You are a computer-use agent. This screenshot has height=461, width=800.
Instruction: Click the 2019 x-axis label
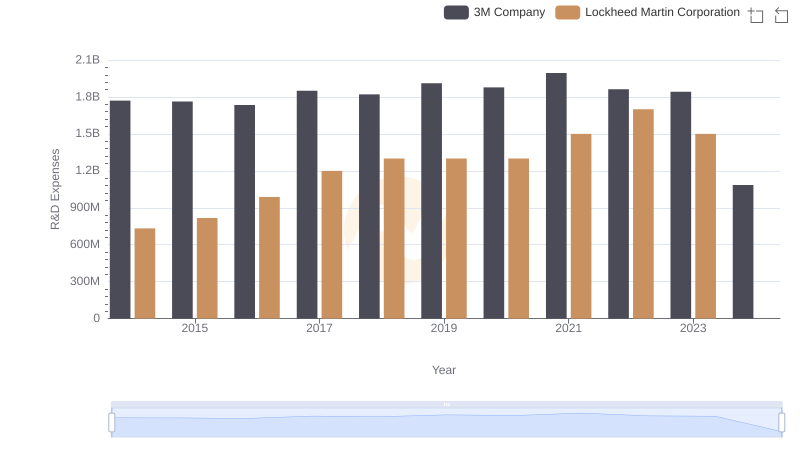[444, 328]
